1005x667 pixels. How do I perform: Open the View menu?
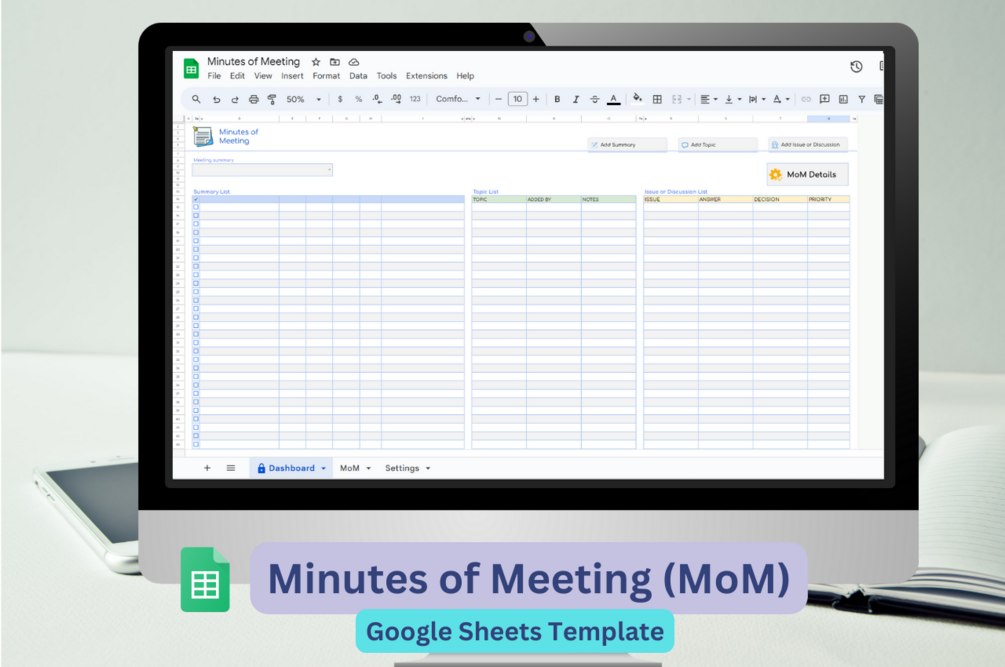pos(263,76)
